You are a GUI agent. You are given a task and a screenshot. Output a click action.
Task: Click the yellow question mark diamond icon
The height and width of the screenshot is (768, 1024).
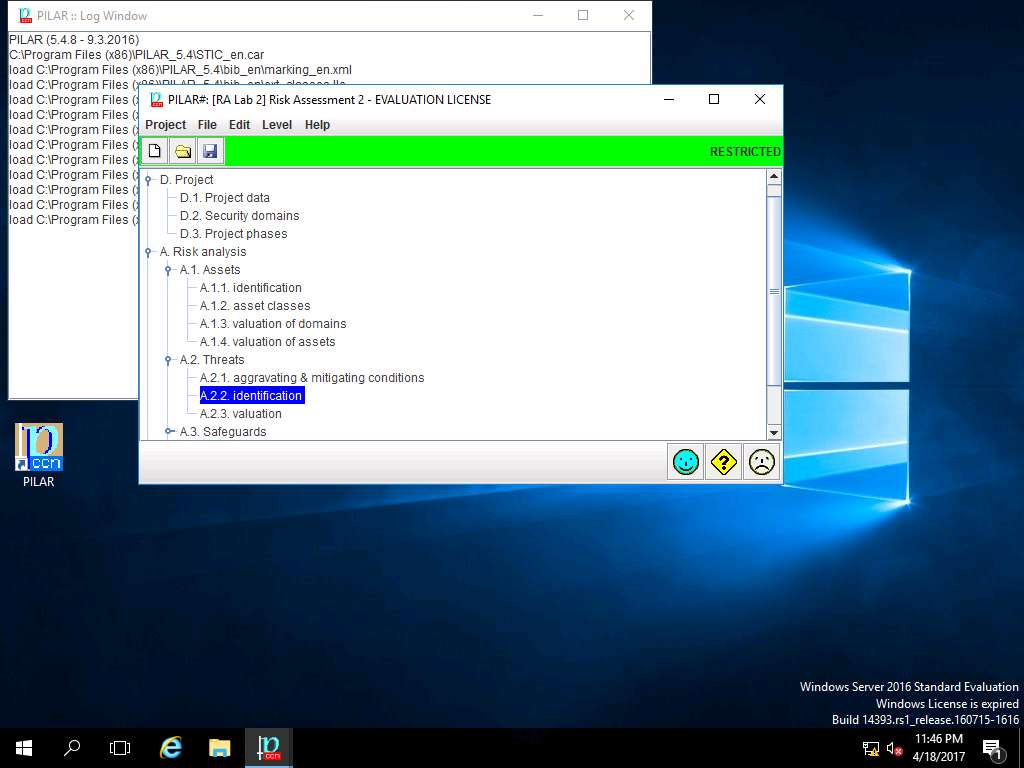724,462
